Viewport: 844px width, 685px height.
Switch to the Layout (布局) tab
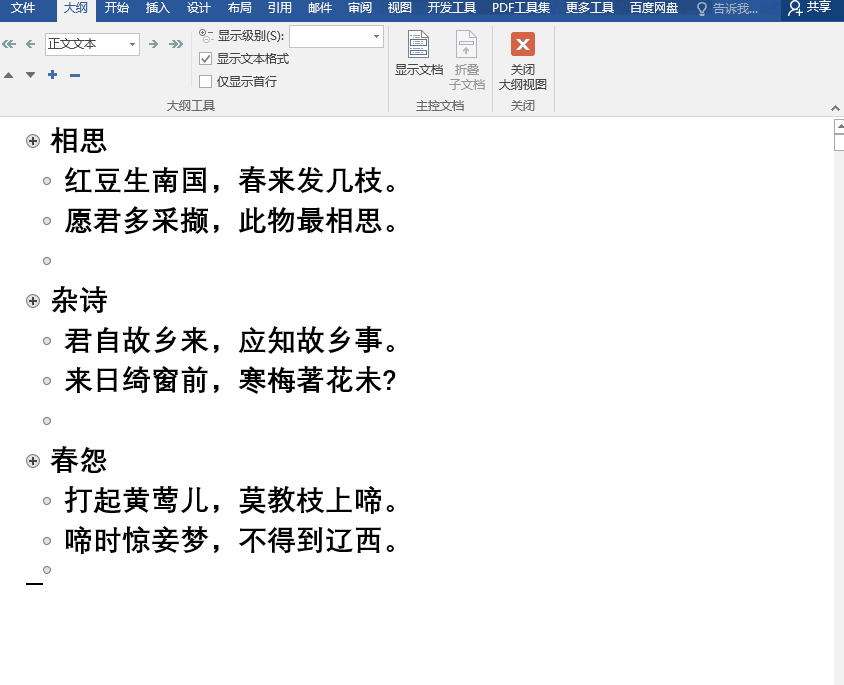tap(240, 8)
